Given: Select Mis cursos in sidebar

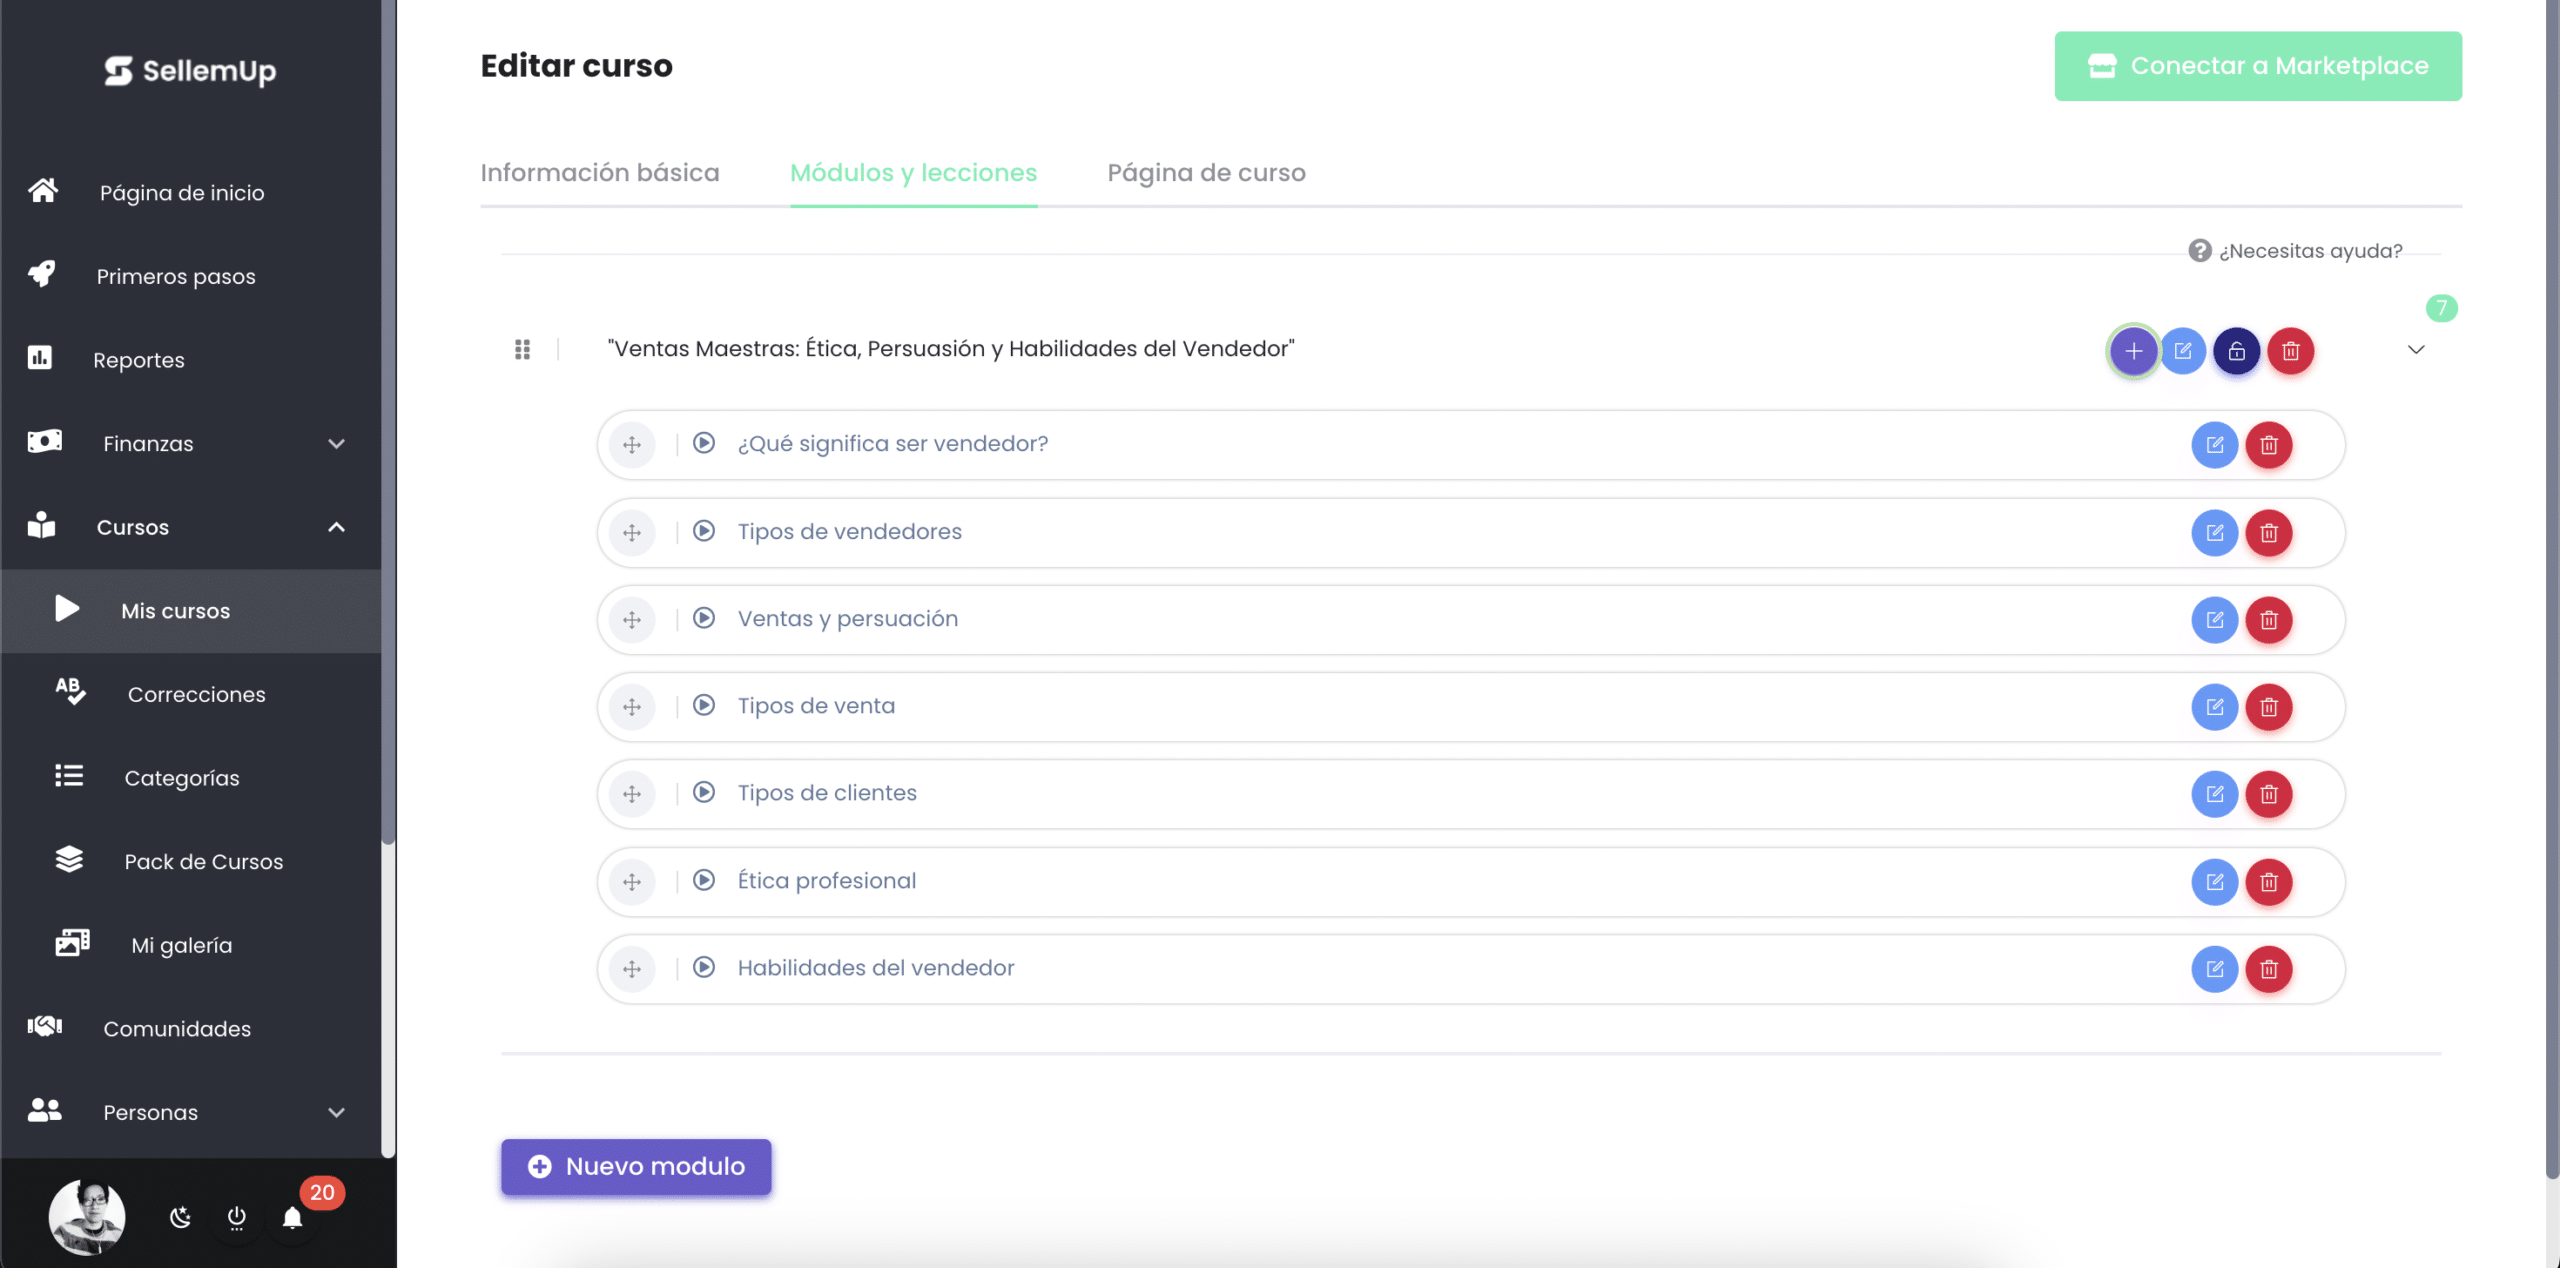Looking at the screenshot, I should click(x=190, y=611).
